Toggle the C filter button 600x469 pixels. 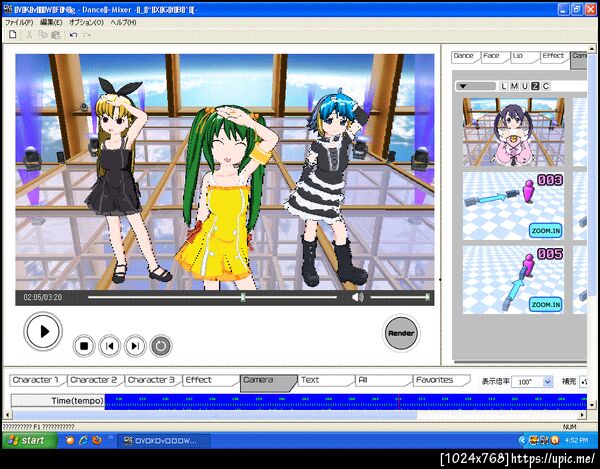[546, 86]
